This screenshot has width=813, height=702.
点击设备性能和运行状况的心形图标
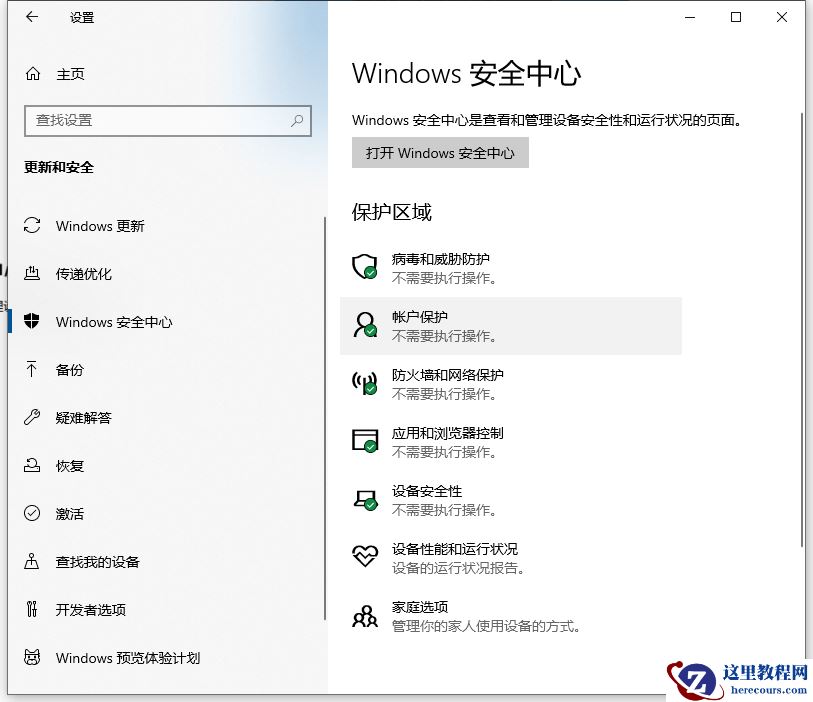pos(365,557)
